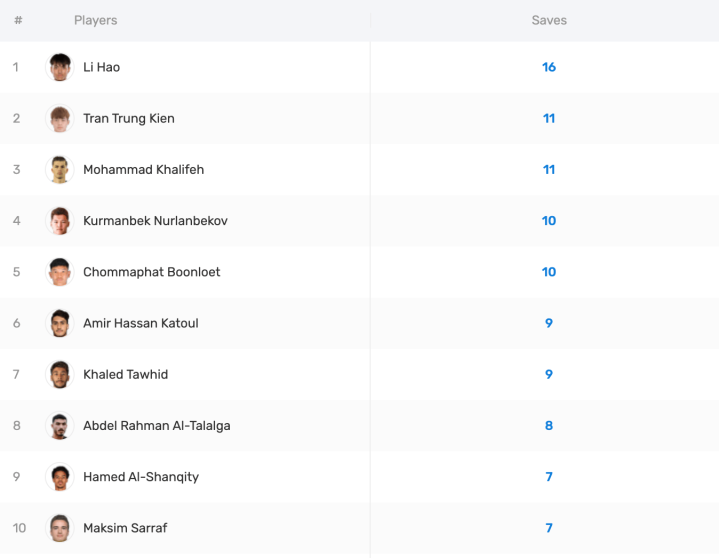719x558 pixels.
Task: Click Kurmanbek Nurlanbekov's avatar photo
Action: tap(60, 220)
